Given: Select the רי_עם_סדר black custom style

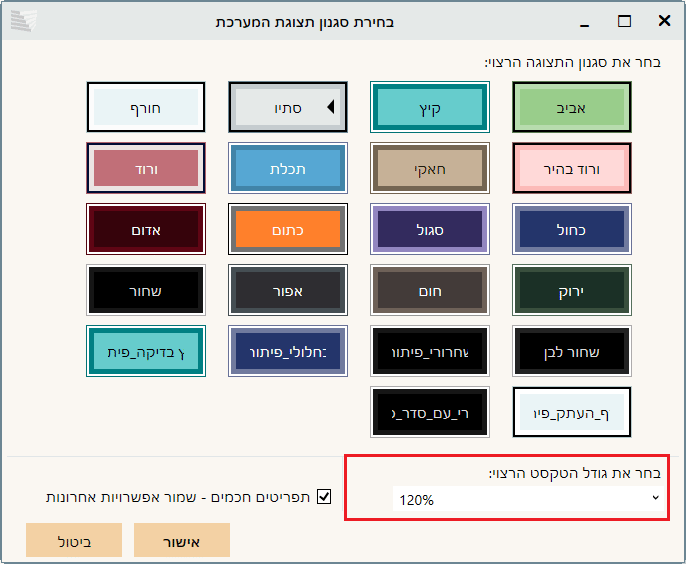Looking at the screenshot, I should pyautogui.click(x=430, y=412).
